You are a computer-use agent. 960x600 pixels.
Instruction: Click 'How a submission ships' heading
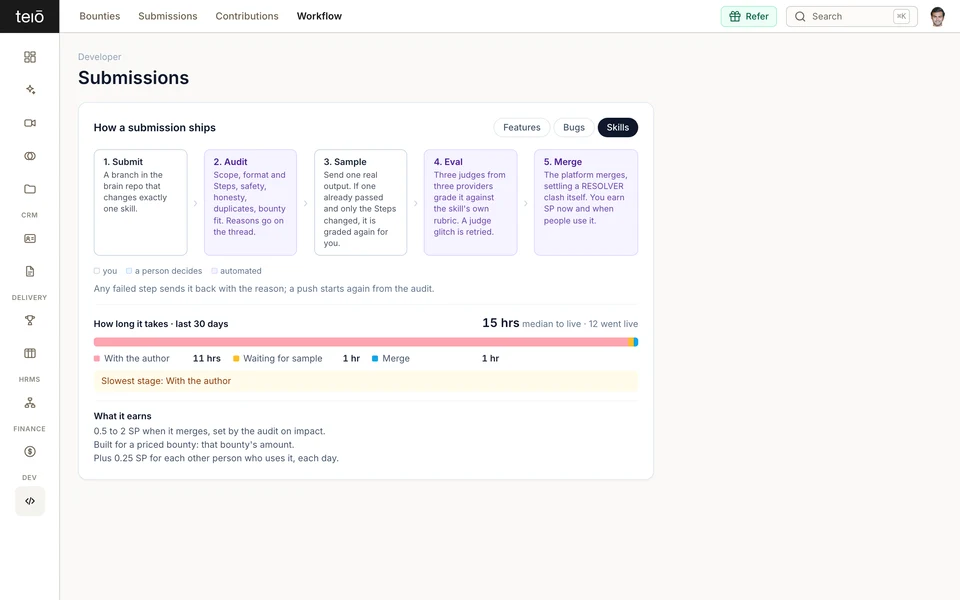coord(154,127)
